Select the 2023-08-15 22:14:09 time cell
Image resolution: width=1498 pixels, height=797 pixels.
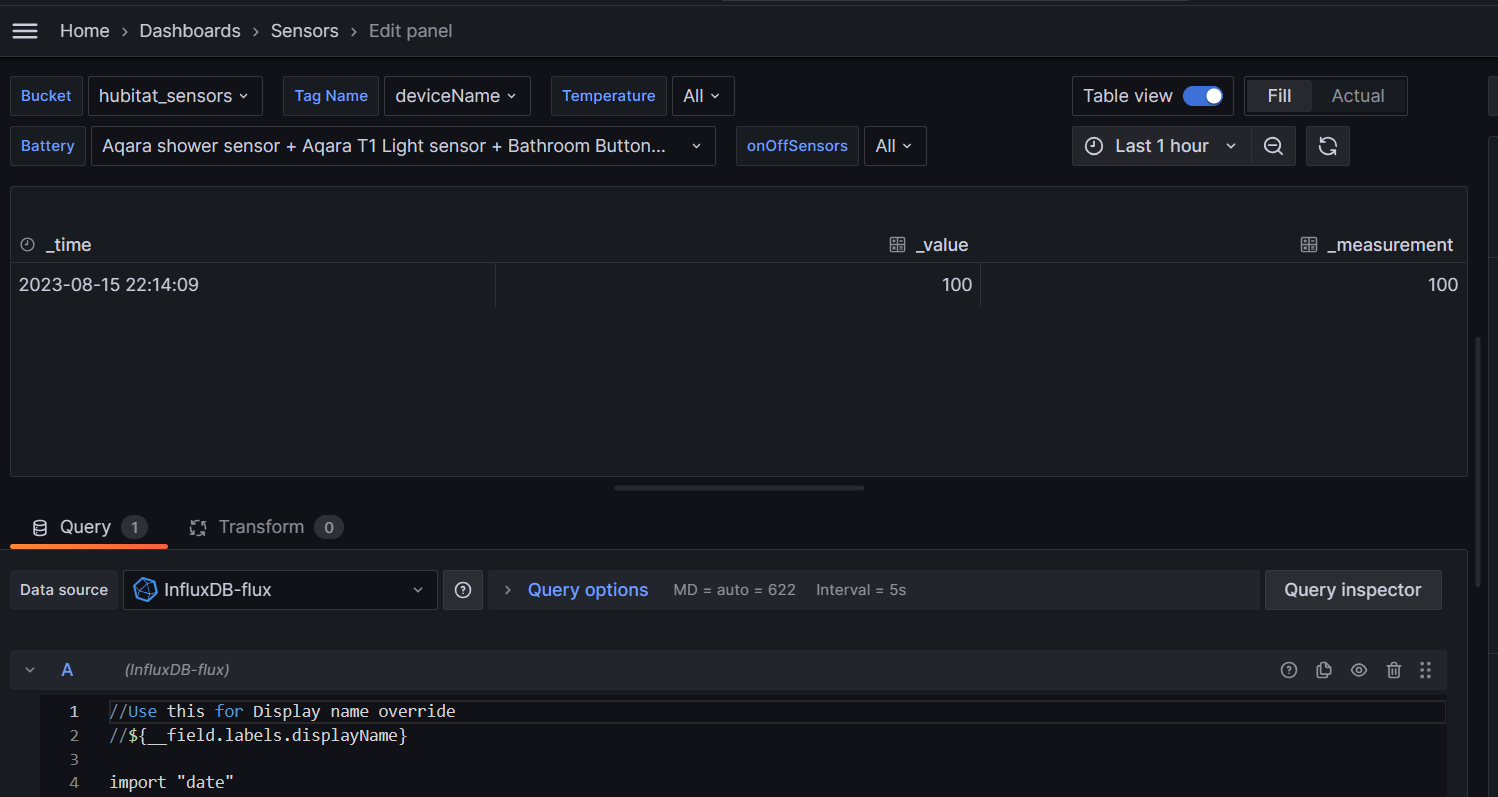click(253, 285)
